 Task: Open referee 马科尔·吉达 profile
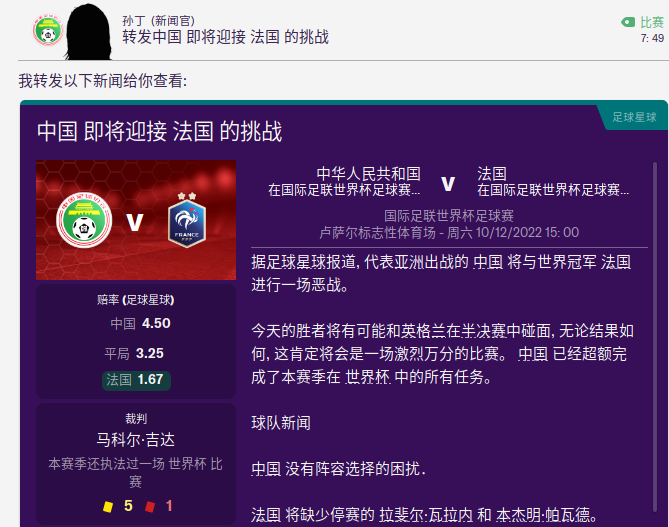click(x=136, y=440)
